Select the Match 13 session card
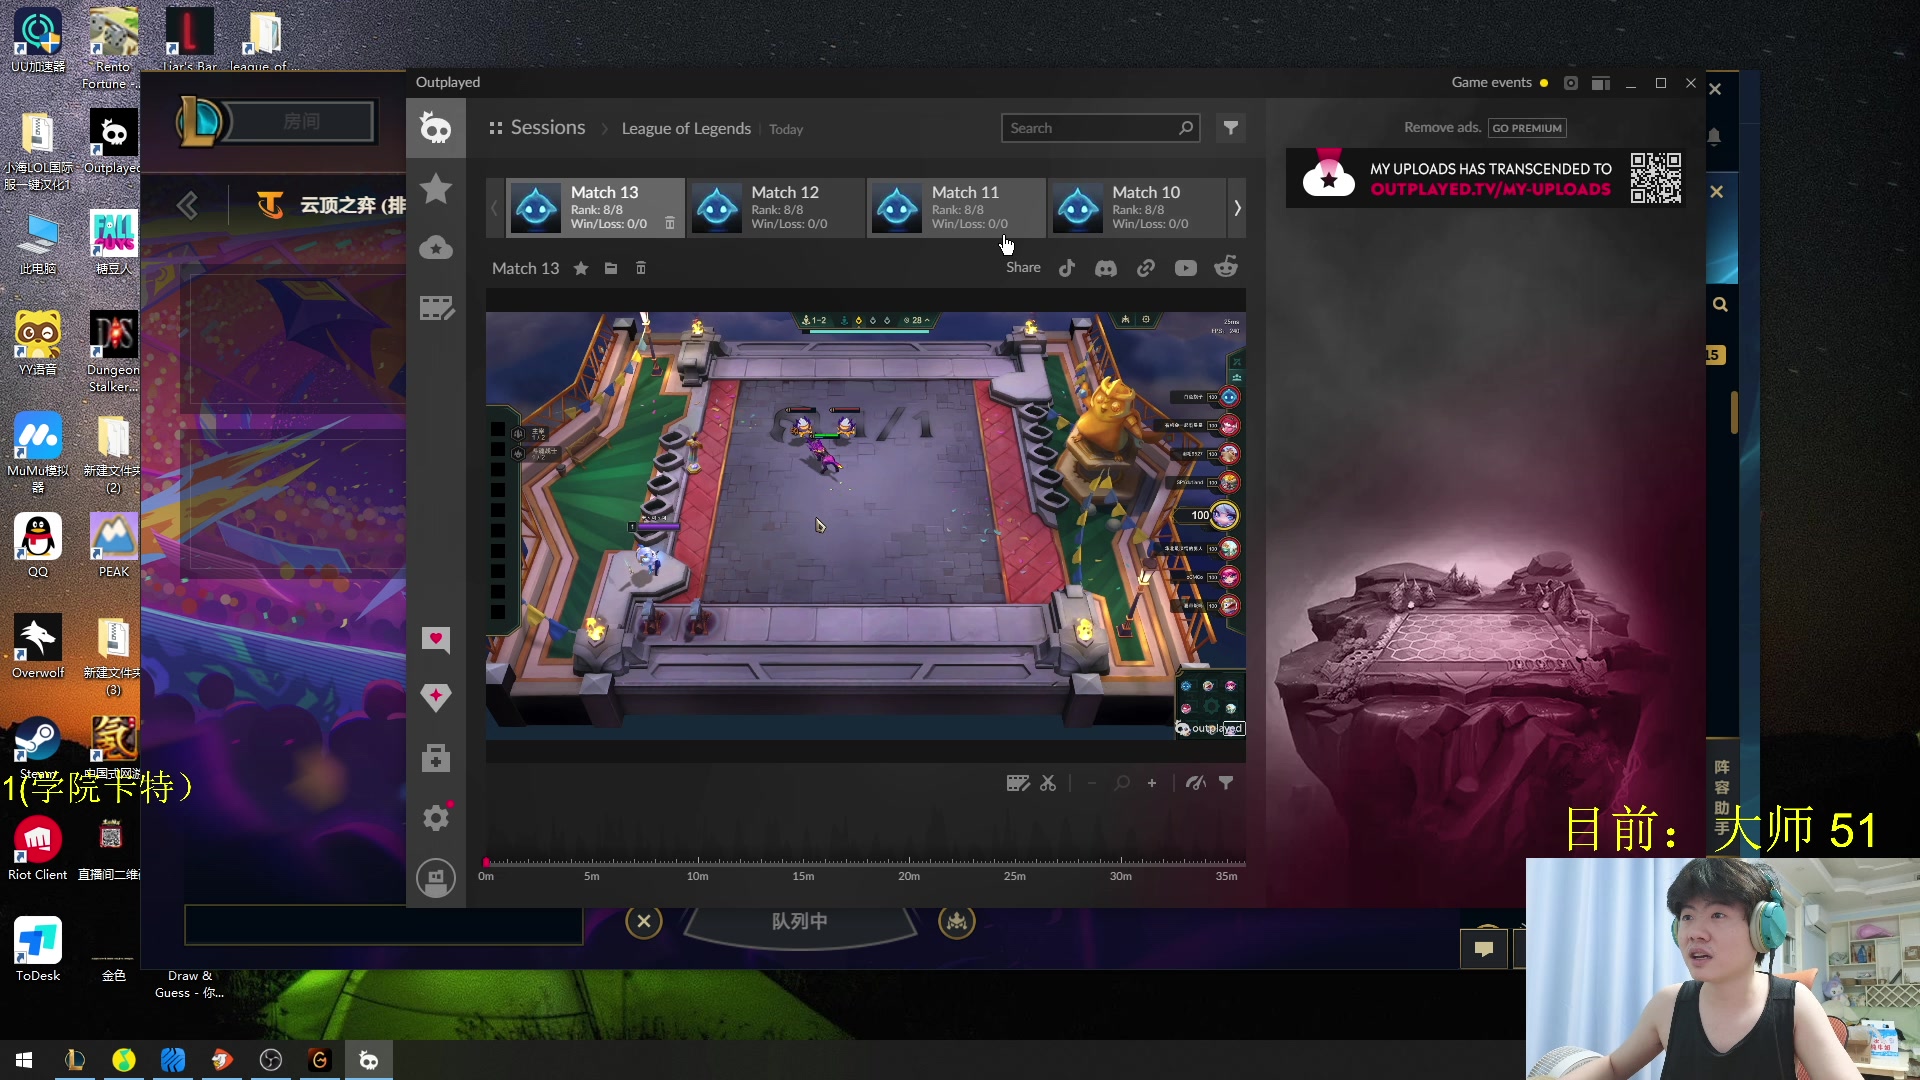This screenshot has width=1920, height=1080. coord(596,208)
